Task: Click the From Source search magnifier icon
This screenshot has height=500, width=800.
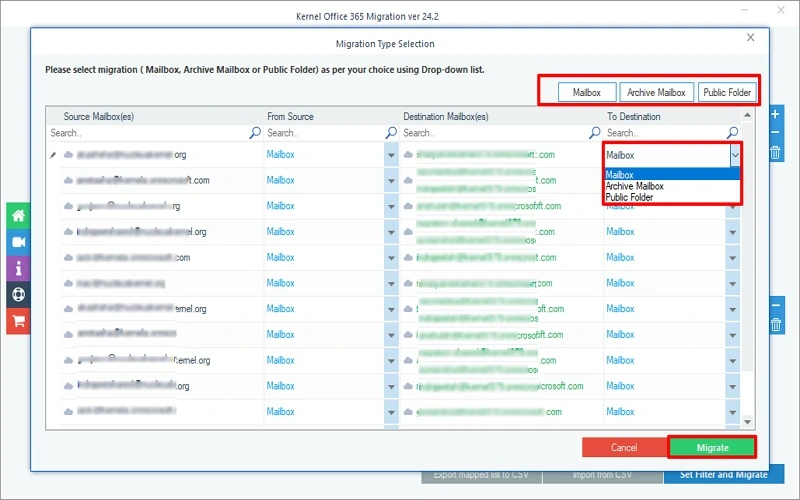Action: tap(391, 133)
